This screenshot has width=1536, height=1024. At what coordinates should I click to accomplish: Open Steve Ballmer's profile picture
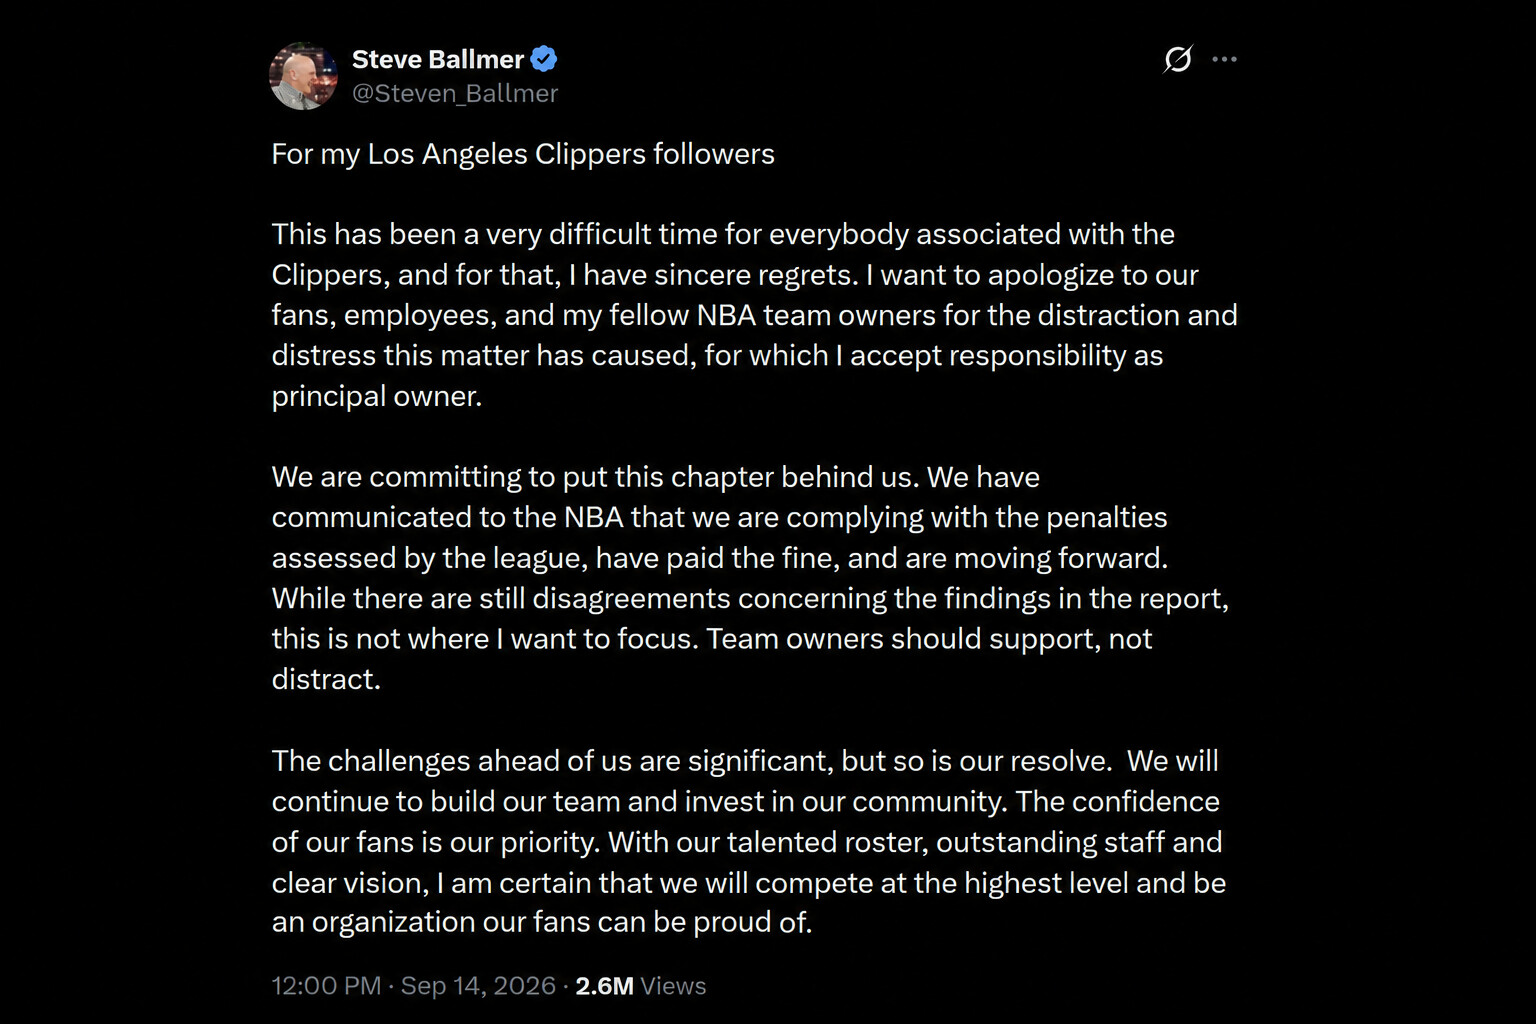pyautogui.click(x=304, y=76)
